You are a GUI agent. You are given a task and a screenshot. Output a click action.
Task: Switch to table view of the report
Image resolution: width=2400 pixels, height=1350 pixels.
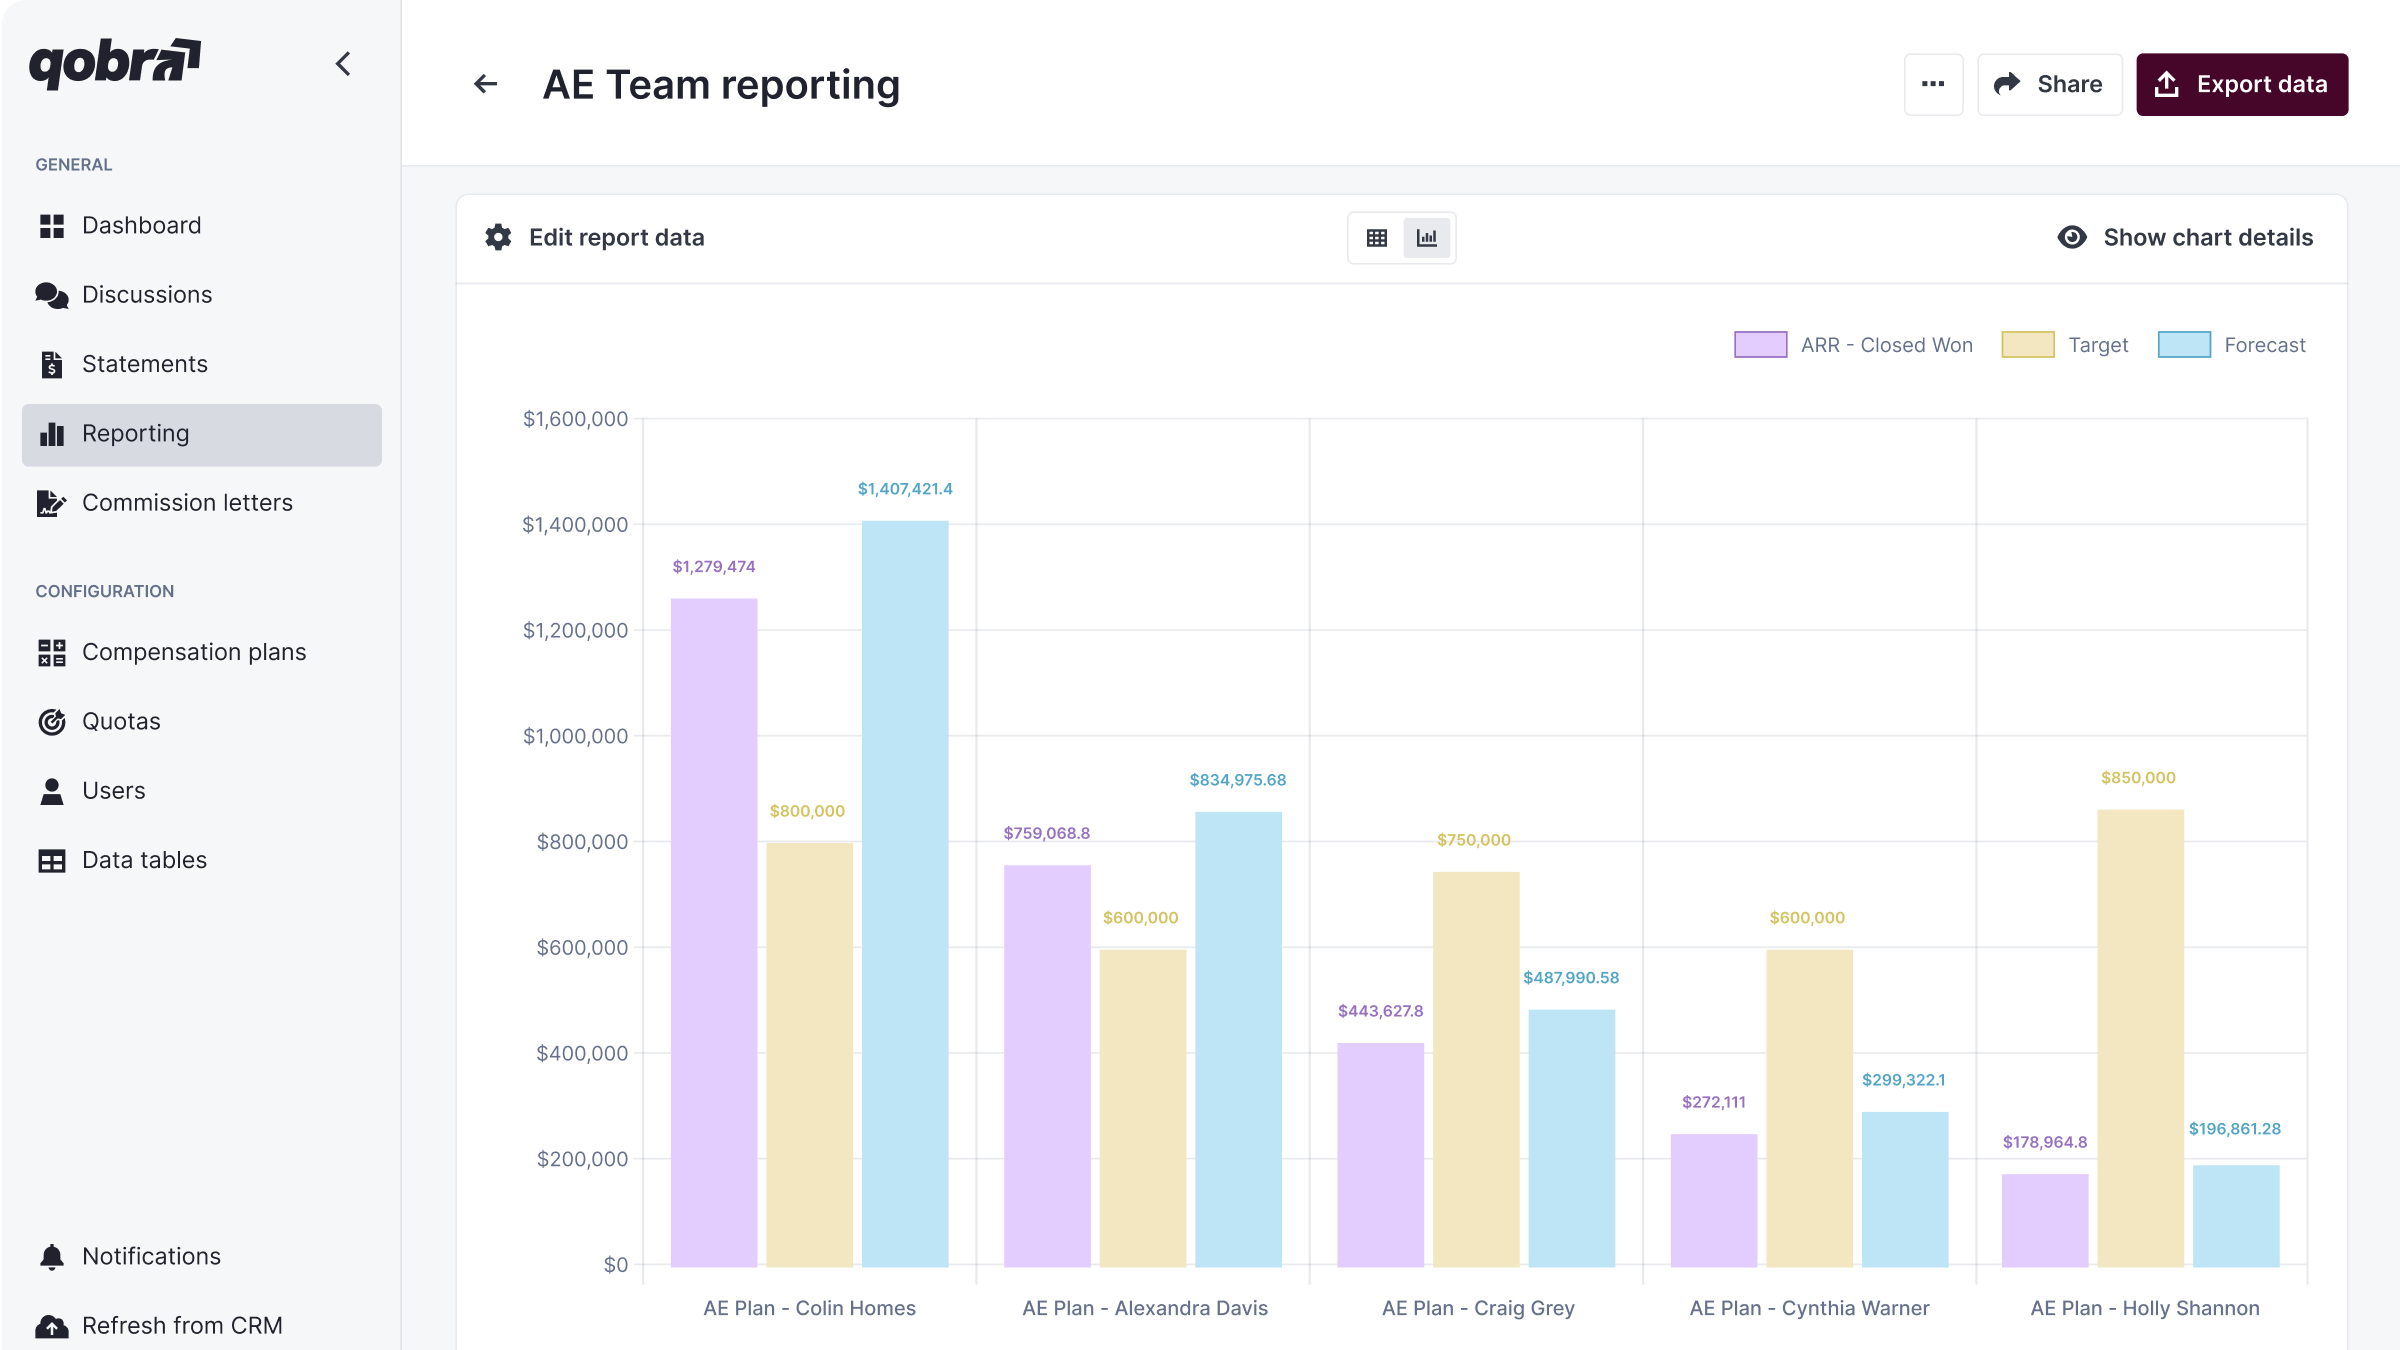click(1377, 238)
